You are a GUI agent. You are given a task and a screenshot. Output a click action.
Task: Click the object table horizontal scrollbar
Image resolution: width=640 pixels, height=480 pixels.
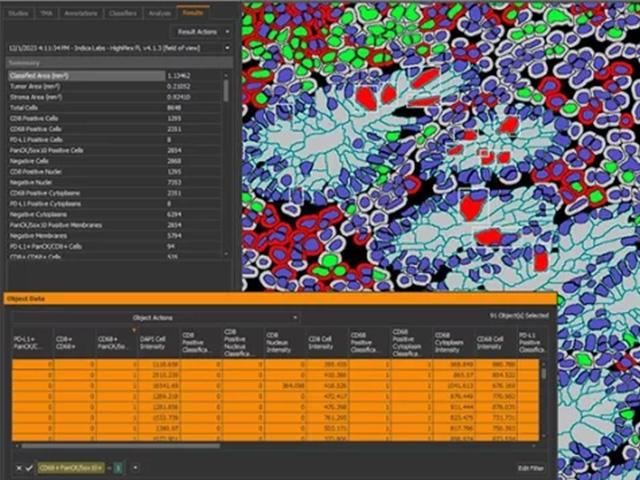120,446
